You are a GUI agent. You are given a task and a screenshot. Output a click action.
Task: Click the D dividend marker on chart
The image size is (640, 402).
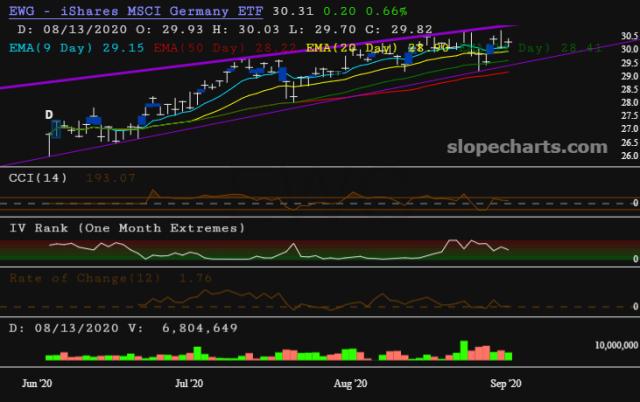coord(49,115)
